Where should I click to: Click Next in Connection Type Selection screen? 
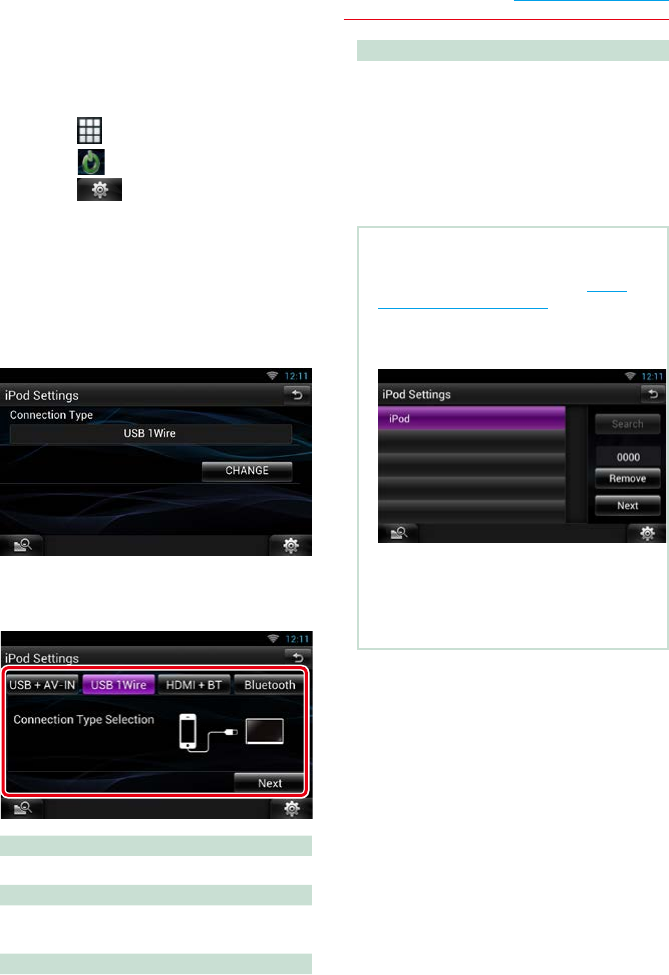coord(270,783)
